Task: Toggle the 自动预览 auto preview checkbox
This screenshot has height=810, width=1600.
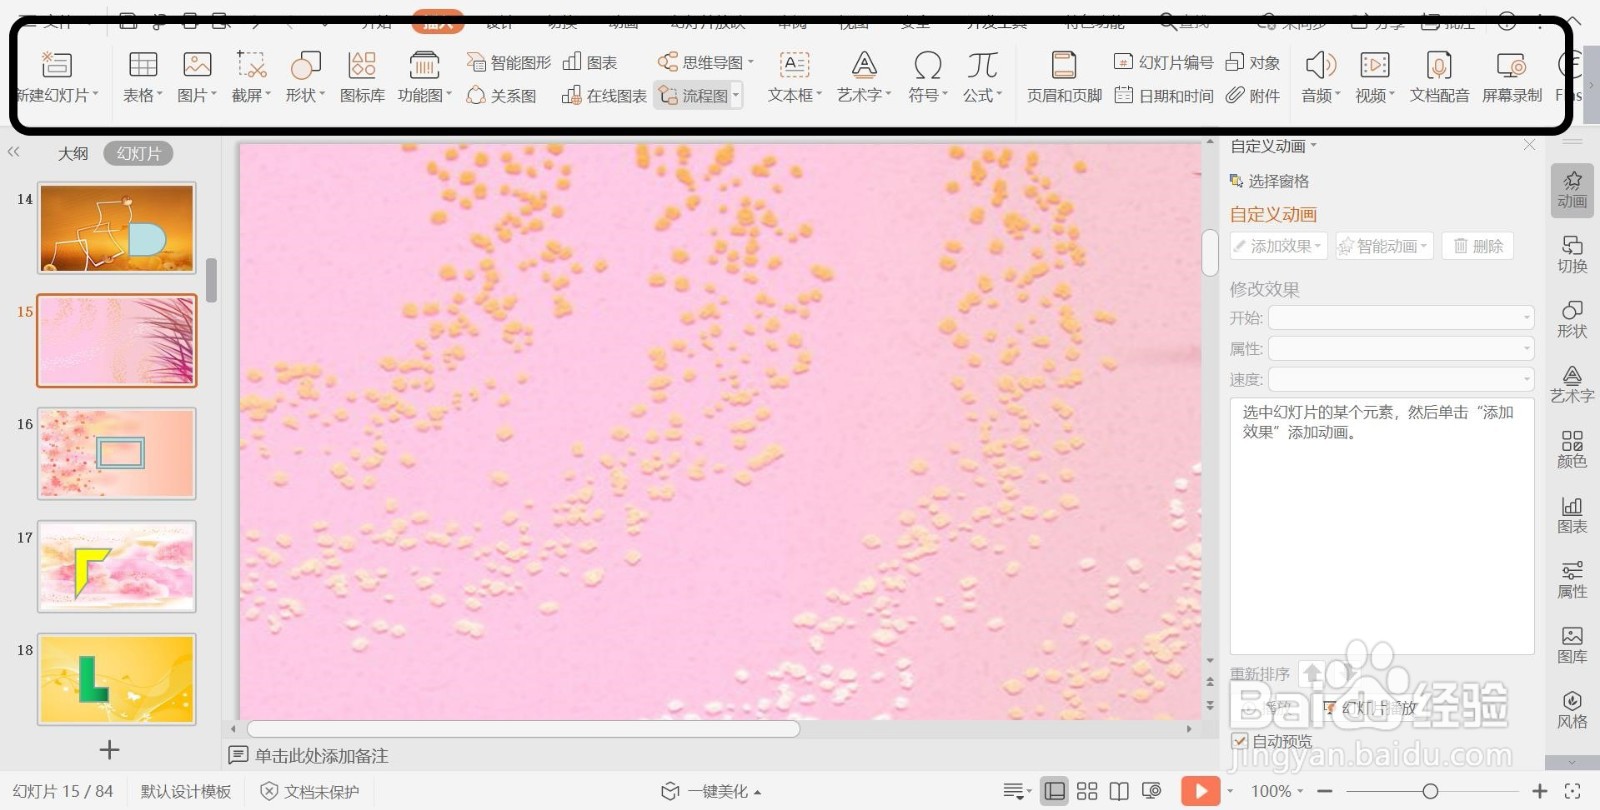Action: (x=1240, y=741)
